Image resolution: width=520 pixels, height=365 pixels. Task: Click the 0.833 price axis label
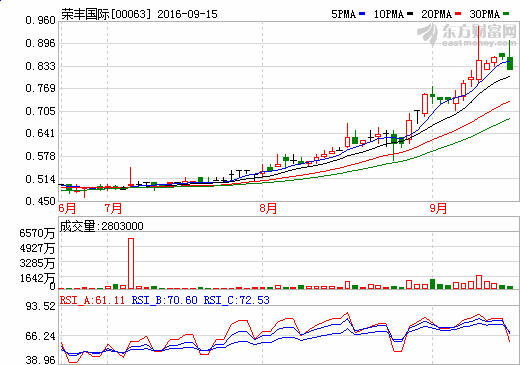pyautogui.click(x=40, y=66)
